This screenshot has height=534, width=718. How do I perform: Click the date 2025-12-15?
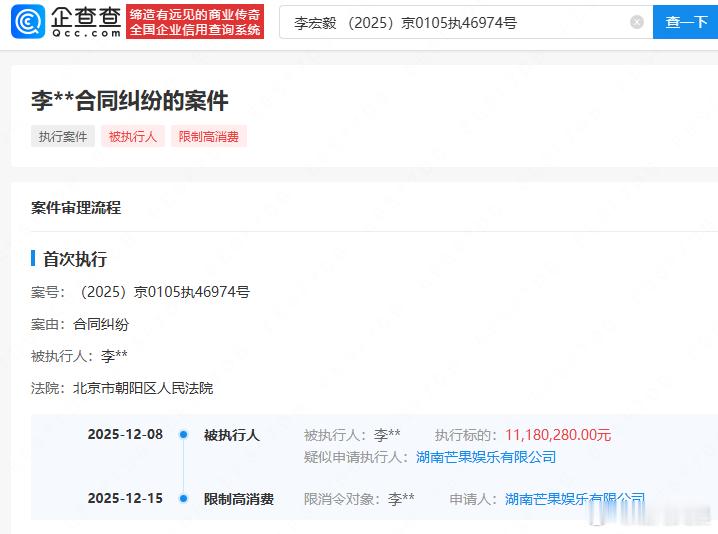pyautogui.click(x=125, y=498)
